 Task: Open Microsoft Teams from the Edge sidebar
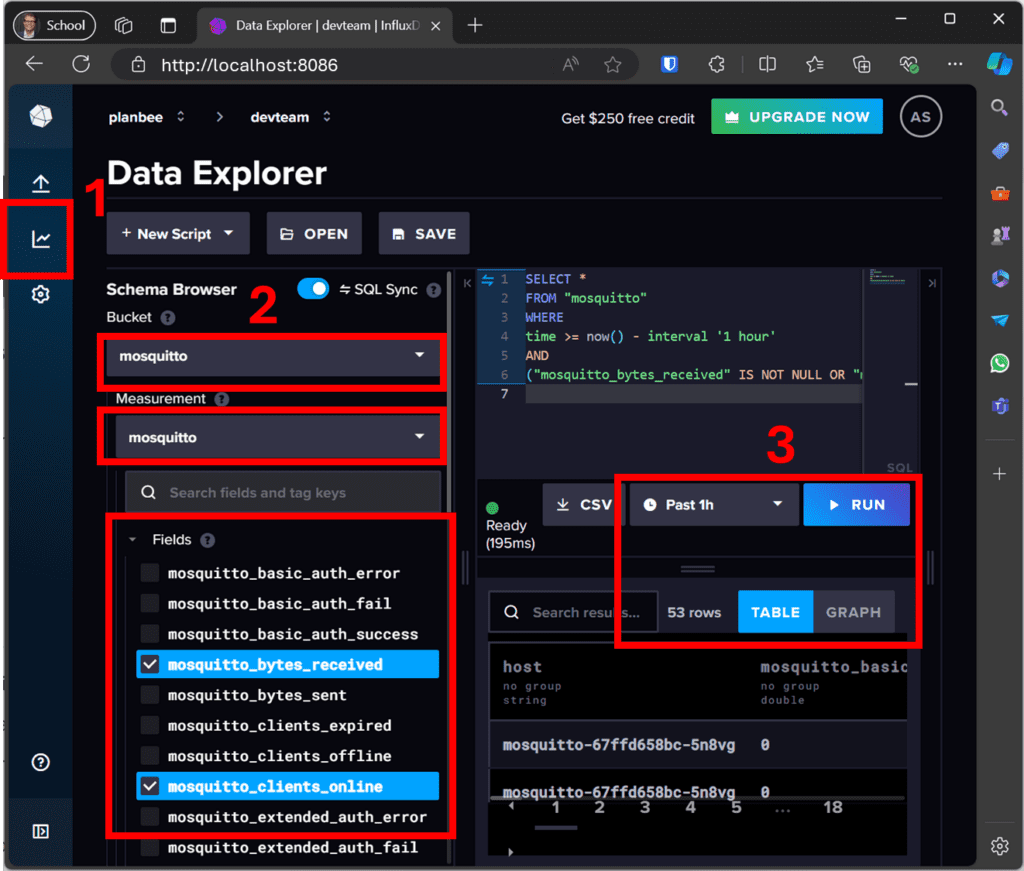point(999,405)
